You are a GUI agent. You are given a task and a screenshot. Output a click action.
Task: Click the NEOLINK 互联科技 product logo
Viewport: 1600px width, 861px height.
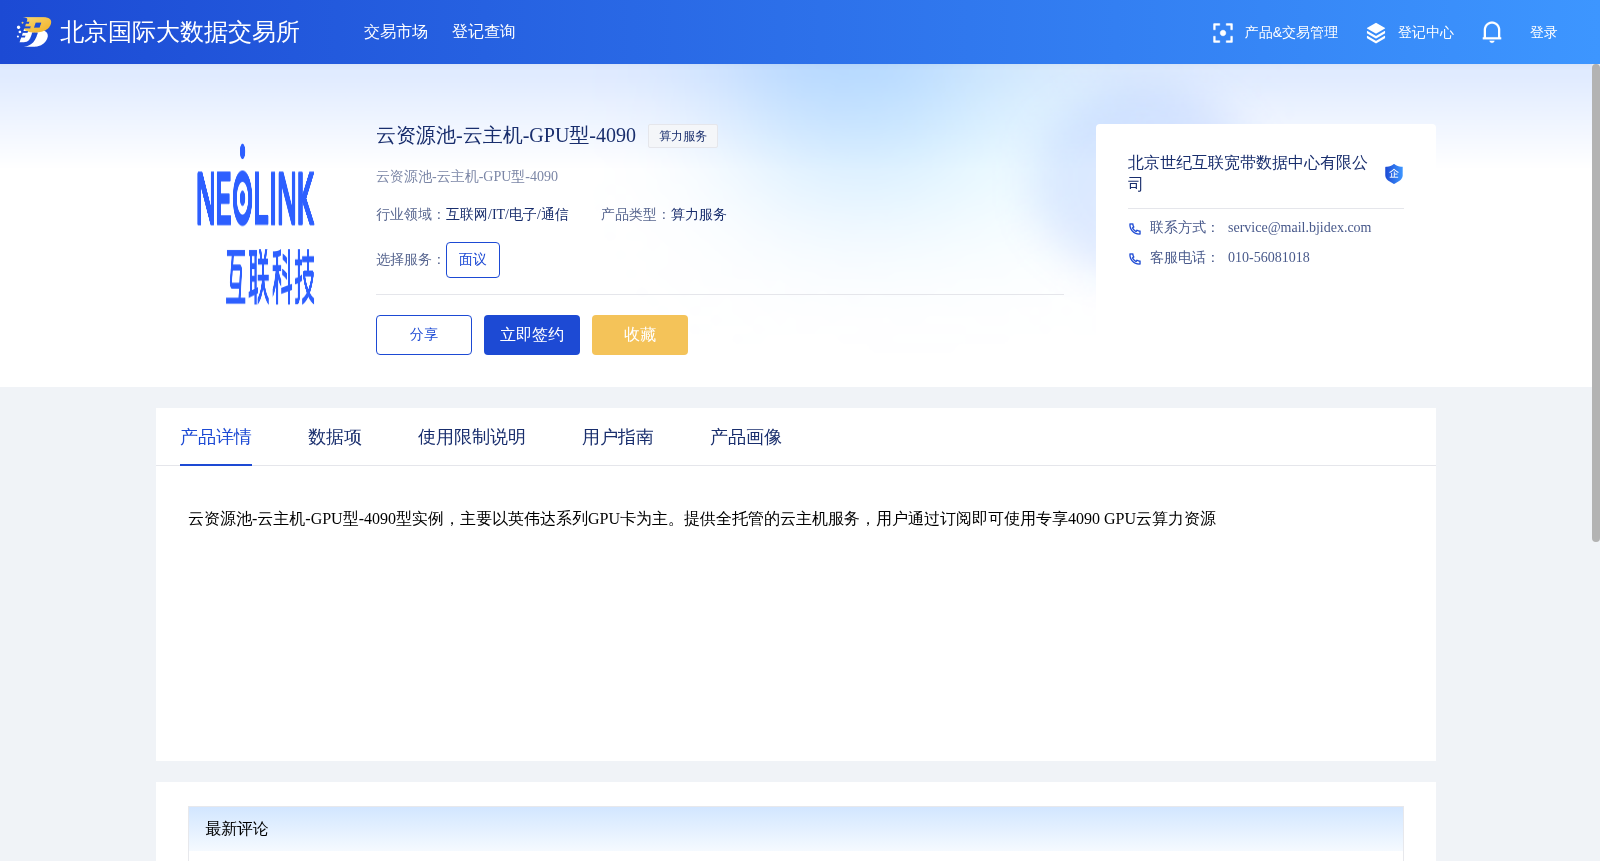pyautogui.click(x=256, y=224)
